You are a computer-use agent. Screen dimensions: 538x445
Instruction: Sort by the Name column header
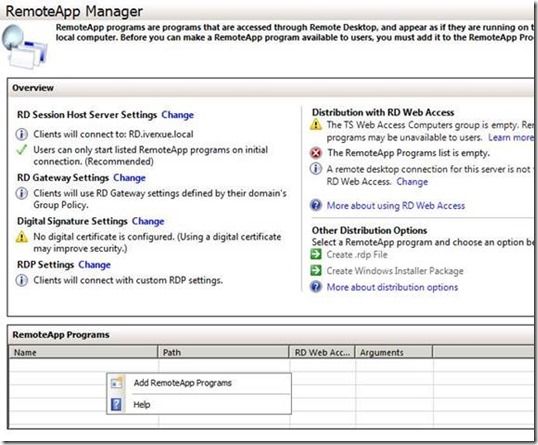83,352
